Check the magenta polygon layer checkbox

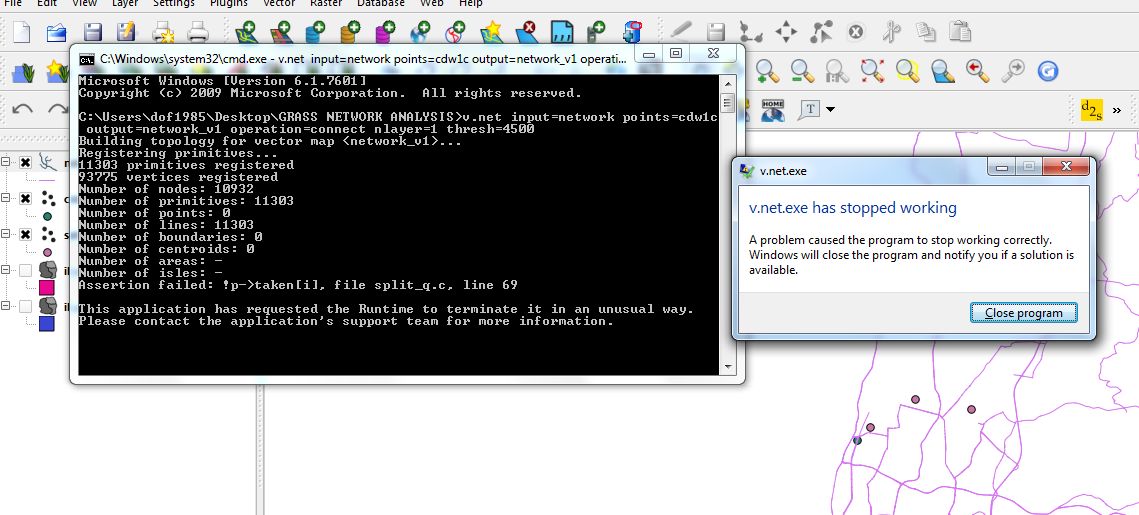point(25,270)
